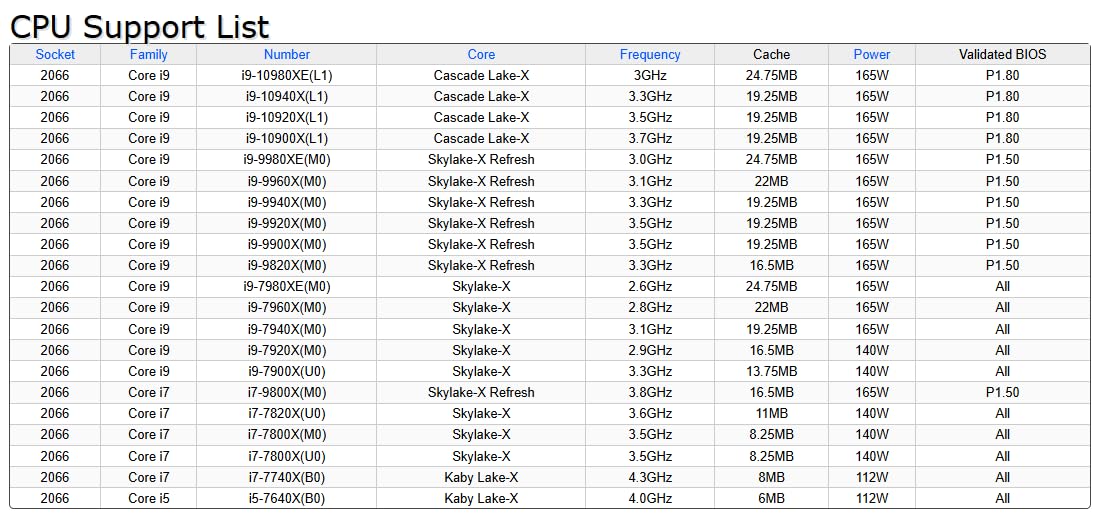The height and width of the screenshot is (515, 1102).
Task: Click the i7-9800X(M0) model cell
Action: (x=287, y=392)
